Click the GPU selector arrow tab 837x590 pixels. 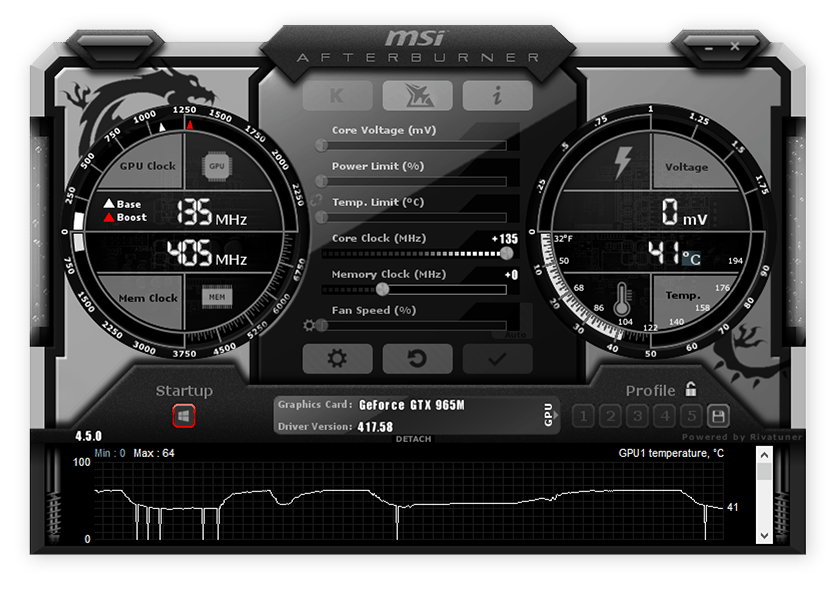pyautogui.click(x=550, y=415)
